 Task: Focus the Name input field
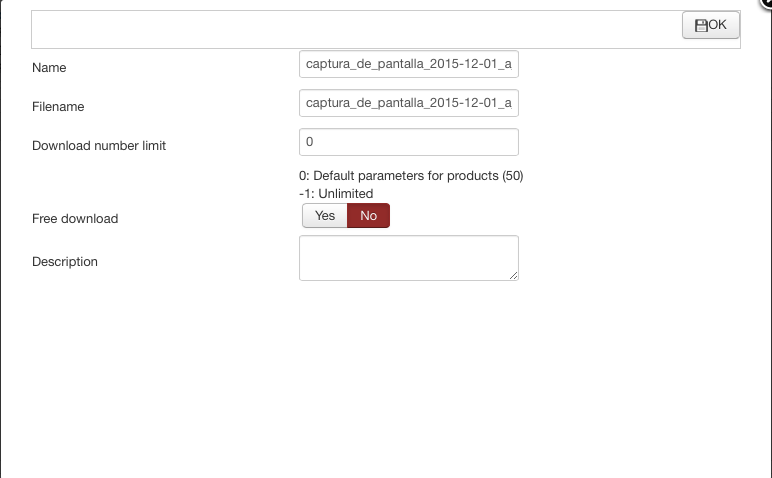click(409, 64)
